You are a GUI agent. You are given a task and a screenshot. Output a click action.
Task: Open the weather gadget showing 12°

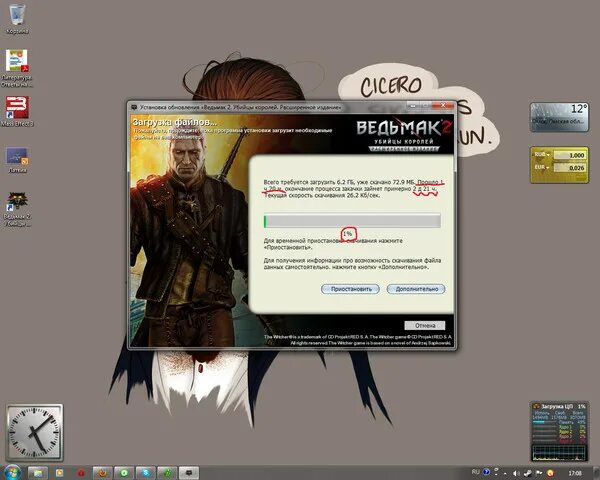(559, 117)
